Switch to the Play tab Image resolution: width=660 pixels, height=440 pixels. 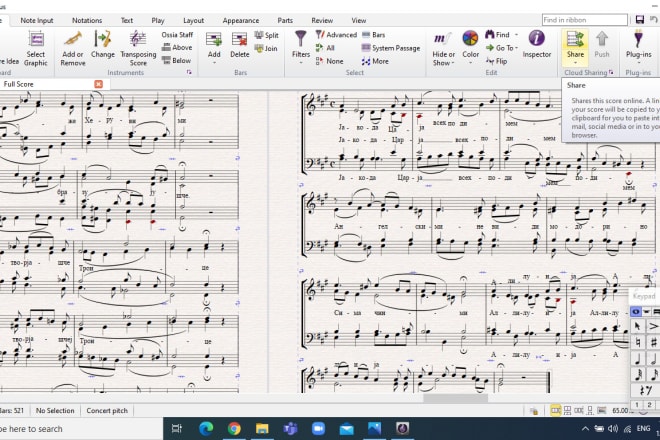(x=158, y=20)
